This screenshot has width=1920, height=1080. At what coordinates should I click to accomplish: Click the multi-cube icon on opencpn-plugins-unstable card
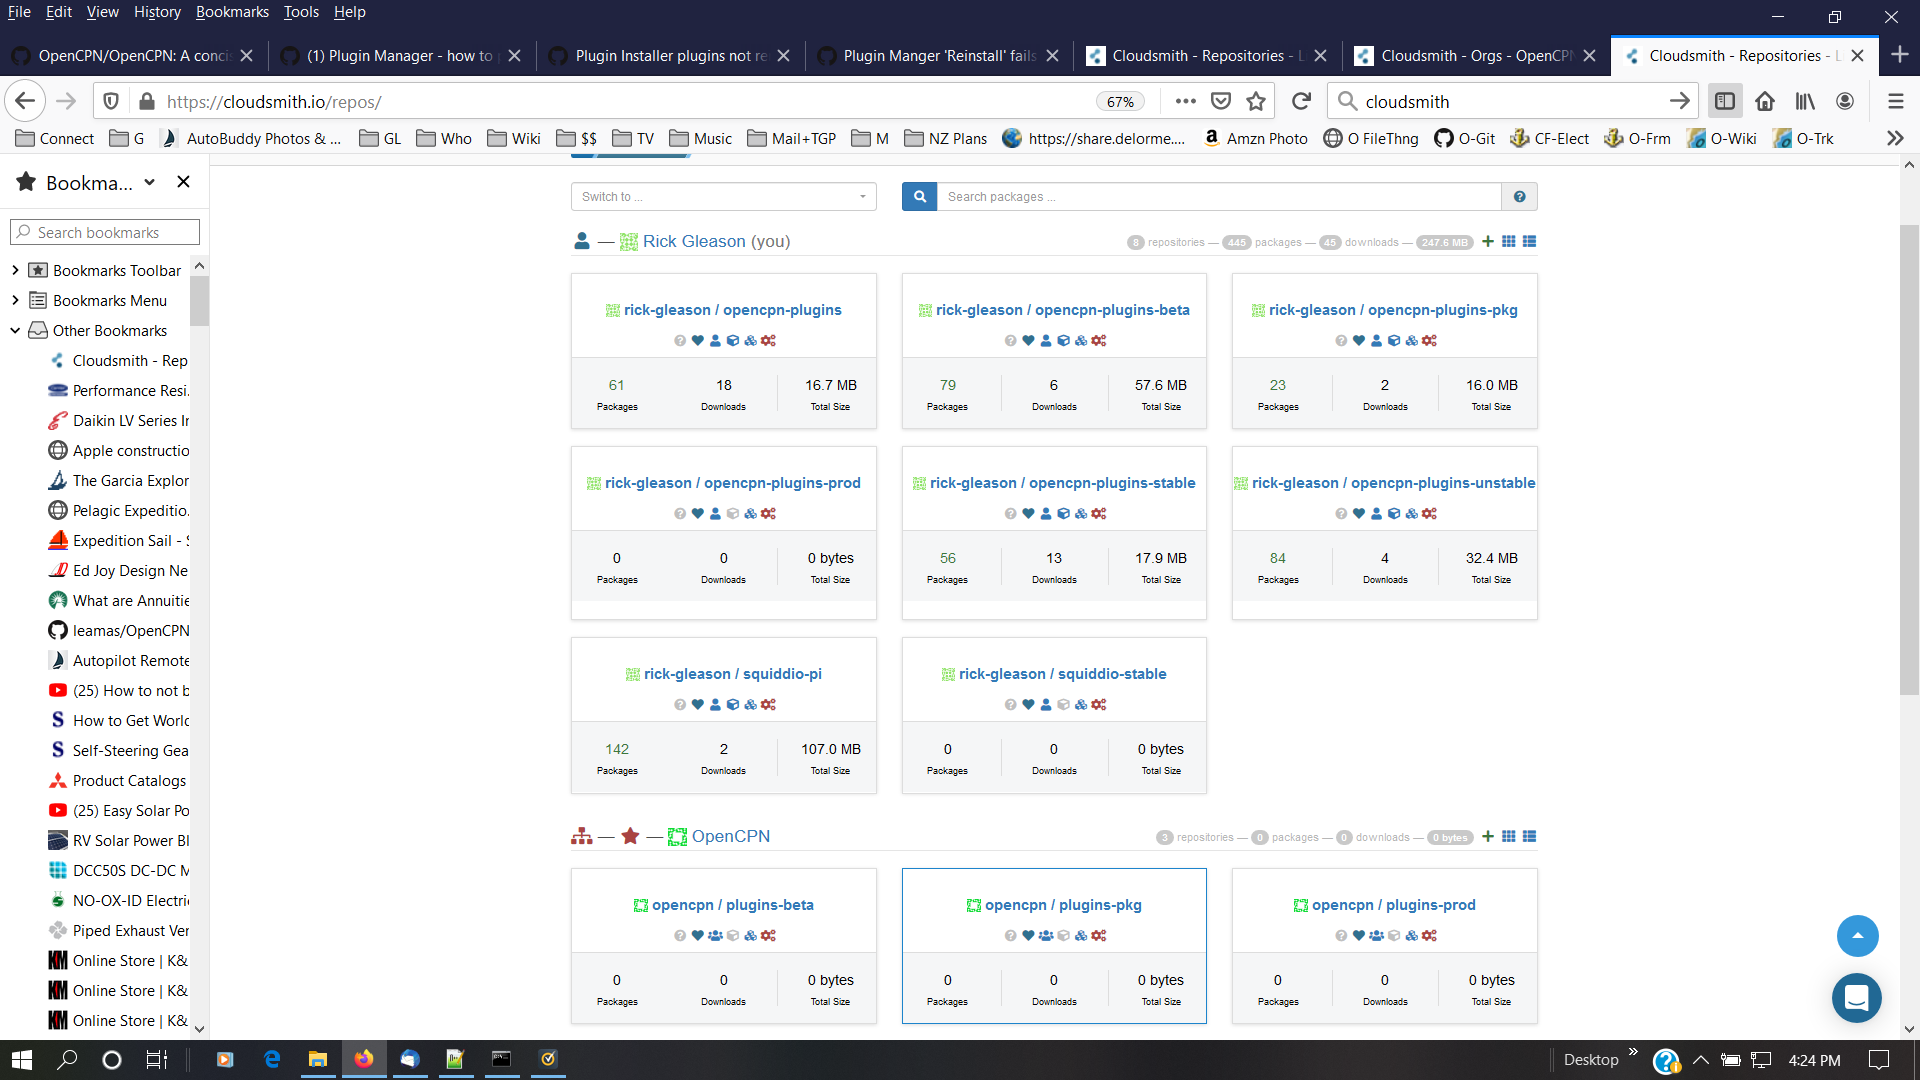click(1411, 514)
